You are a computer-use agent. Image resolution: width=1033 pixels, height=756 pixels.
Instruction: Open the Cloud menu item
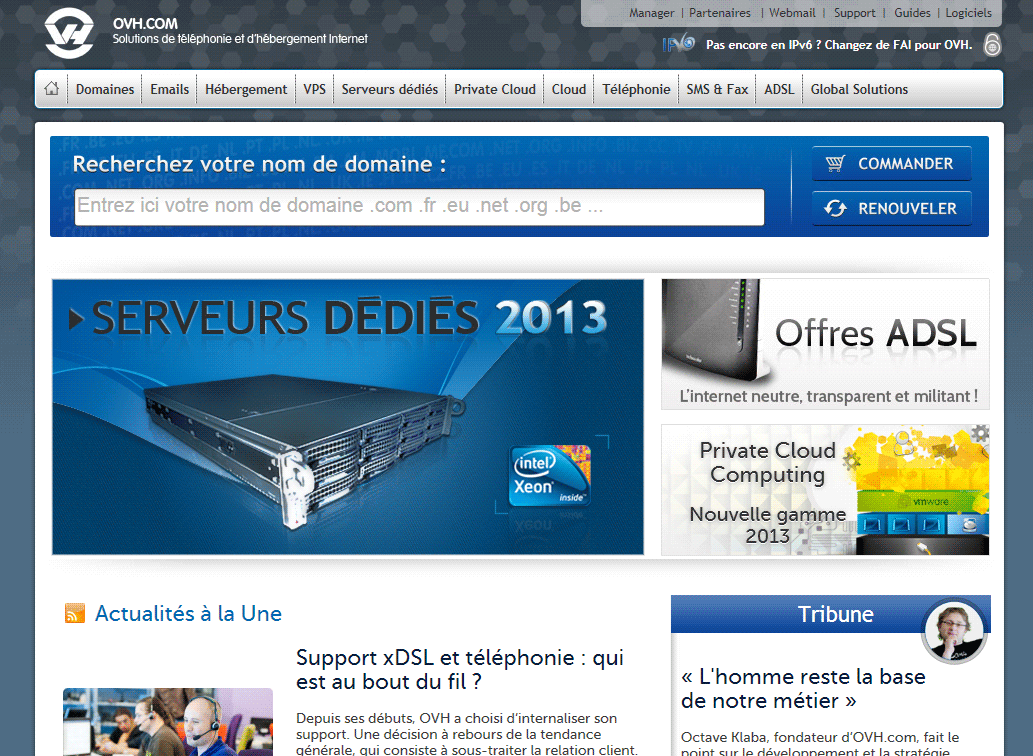[569, 89]
